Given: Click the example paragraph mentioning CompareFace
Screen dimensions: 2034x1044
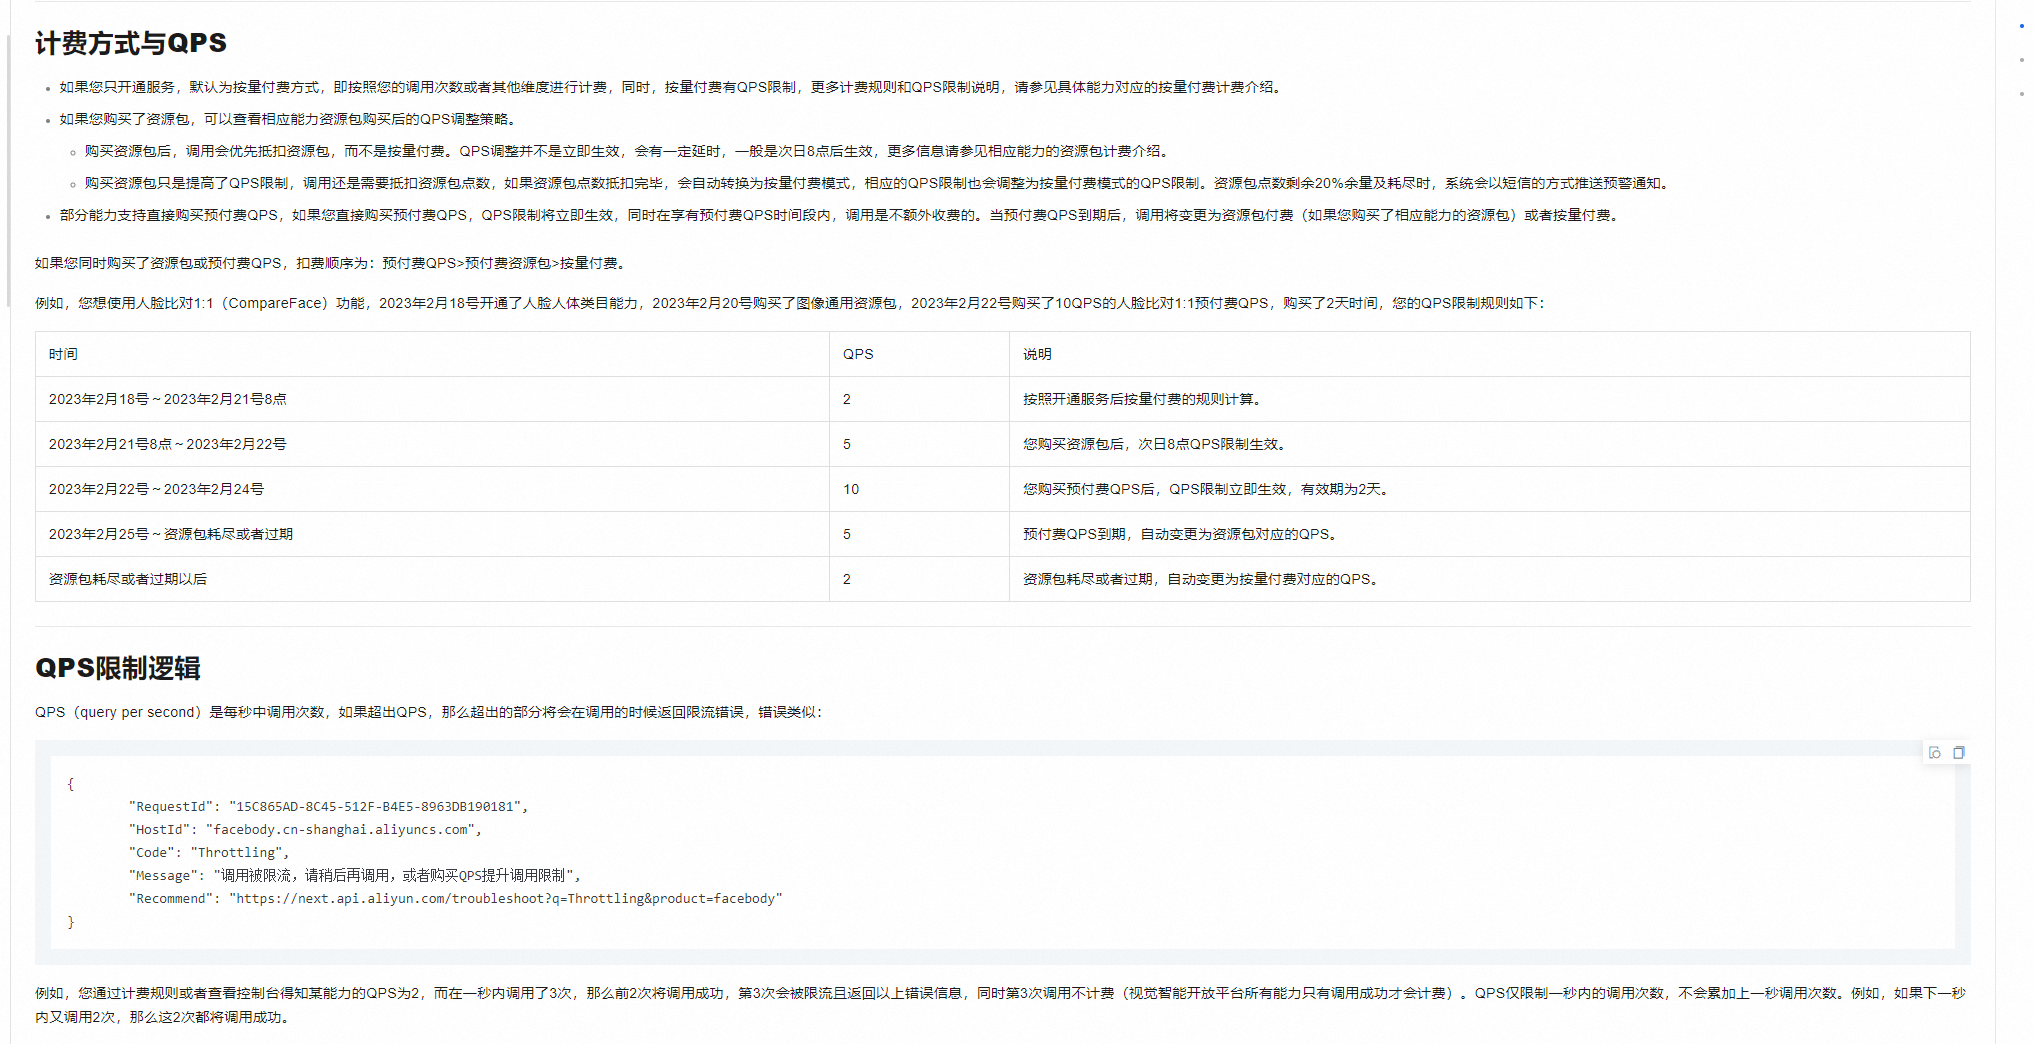Looking at the screenshot, I should (790, 303).
